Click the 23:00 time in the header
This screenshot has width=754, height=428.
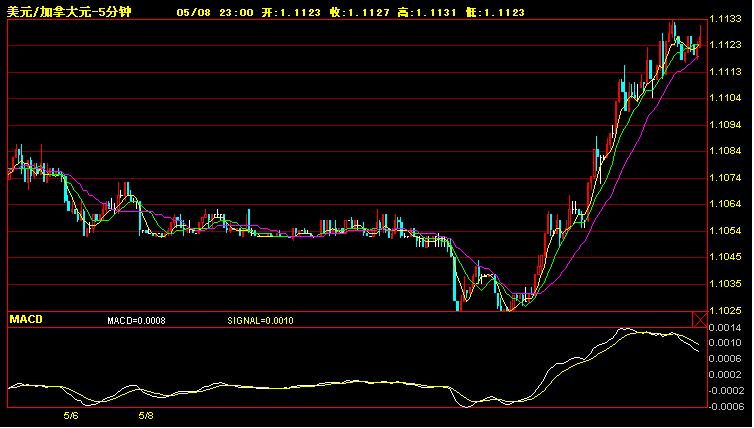coord(236,13)
